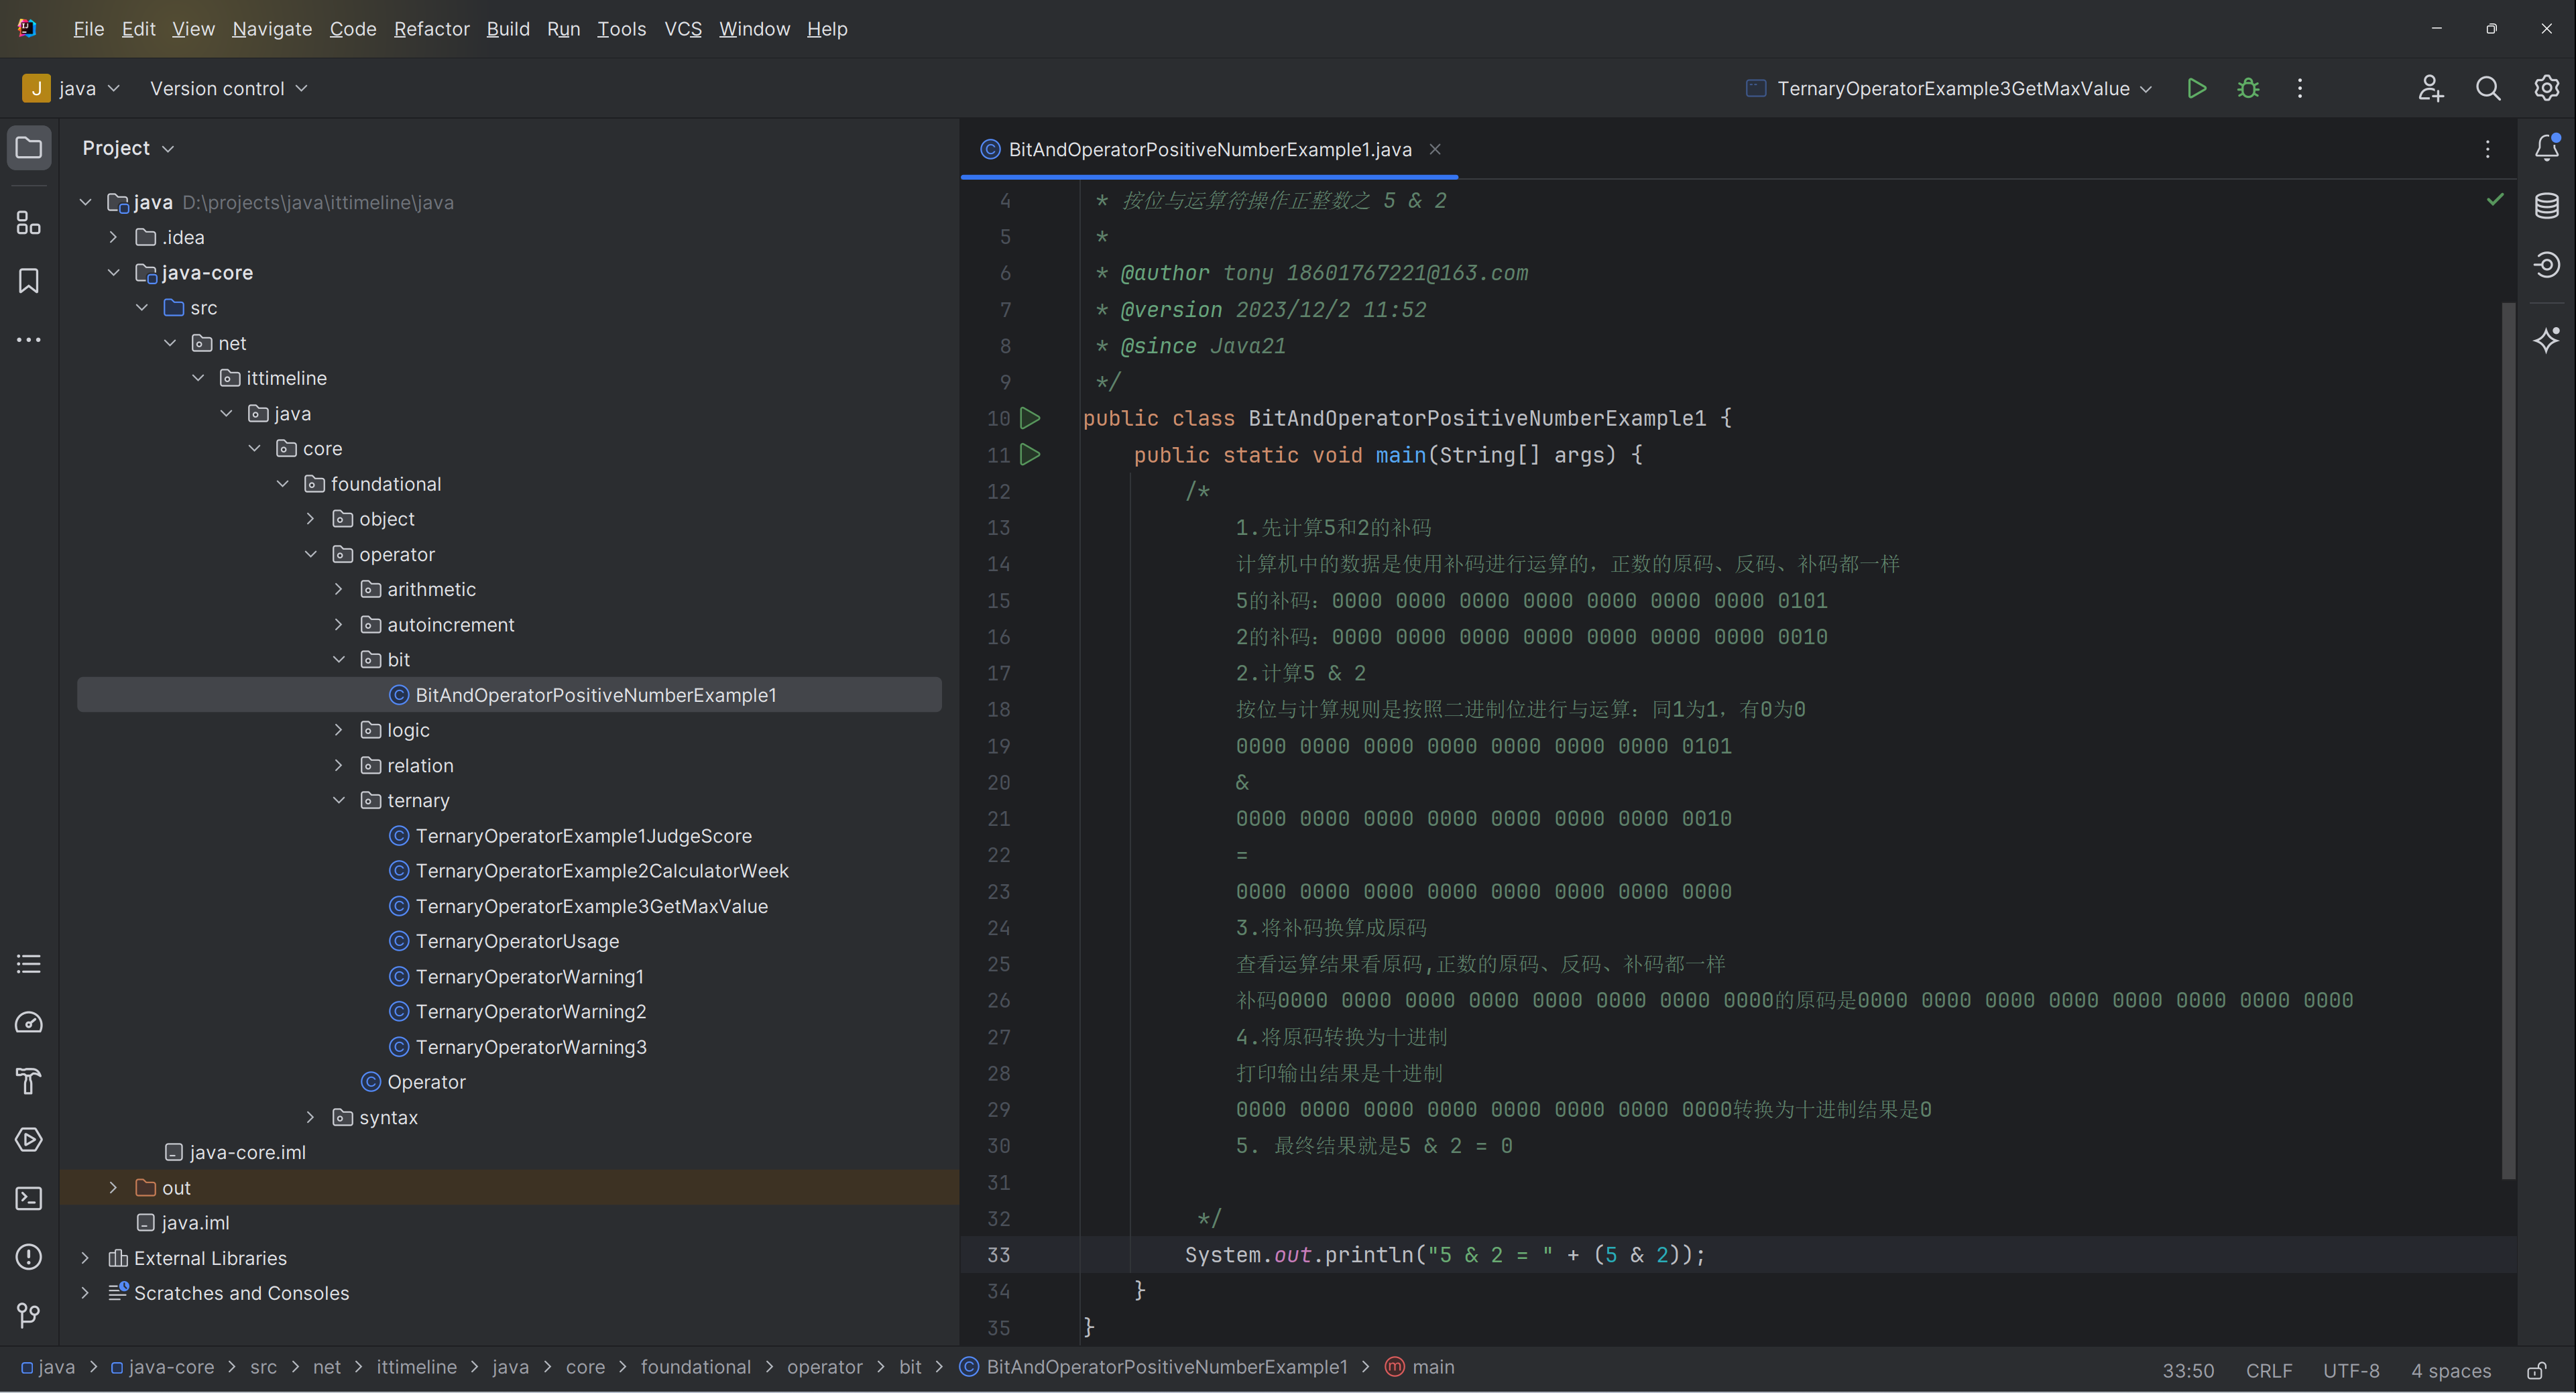Open the Database tool window

pos(2546,206)
